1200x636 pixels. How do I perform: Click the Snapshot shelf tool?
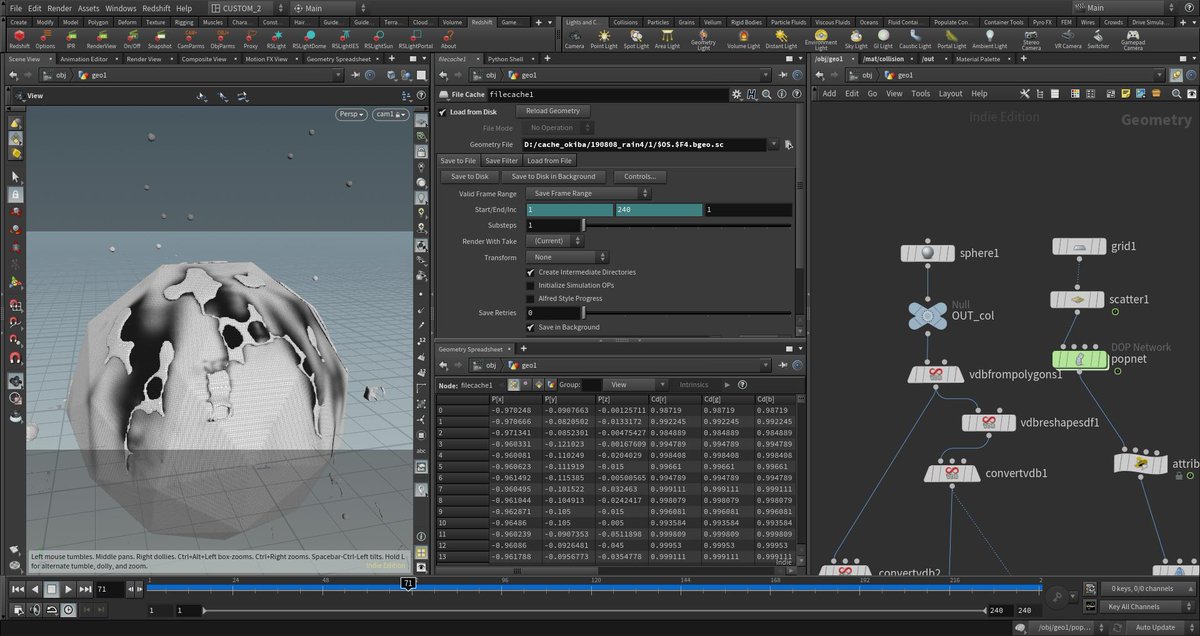[159, 37]
